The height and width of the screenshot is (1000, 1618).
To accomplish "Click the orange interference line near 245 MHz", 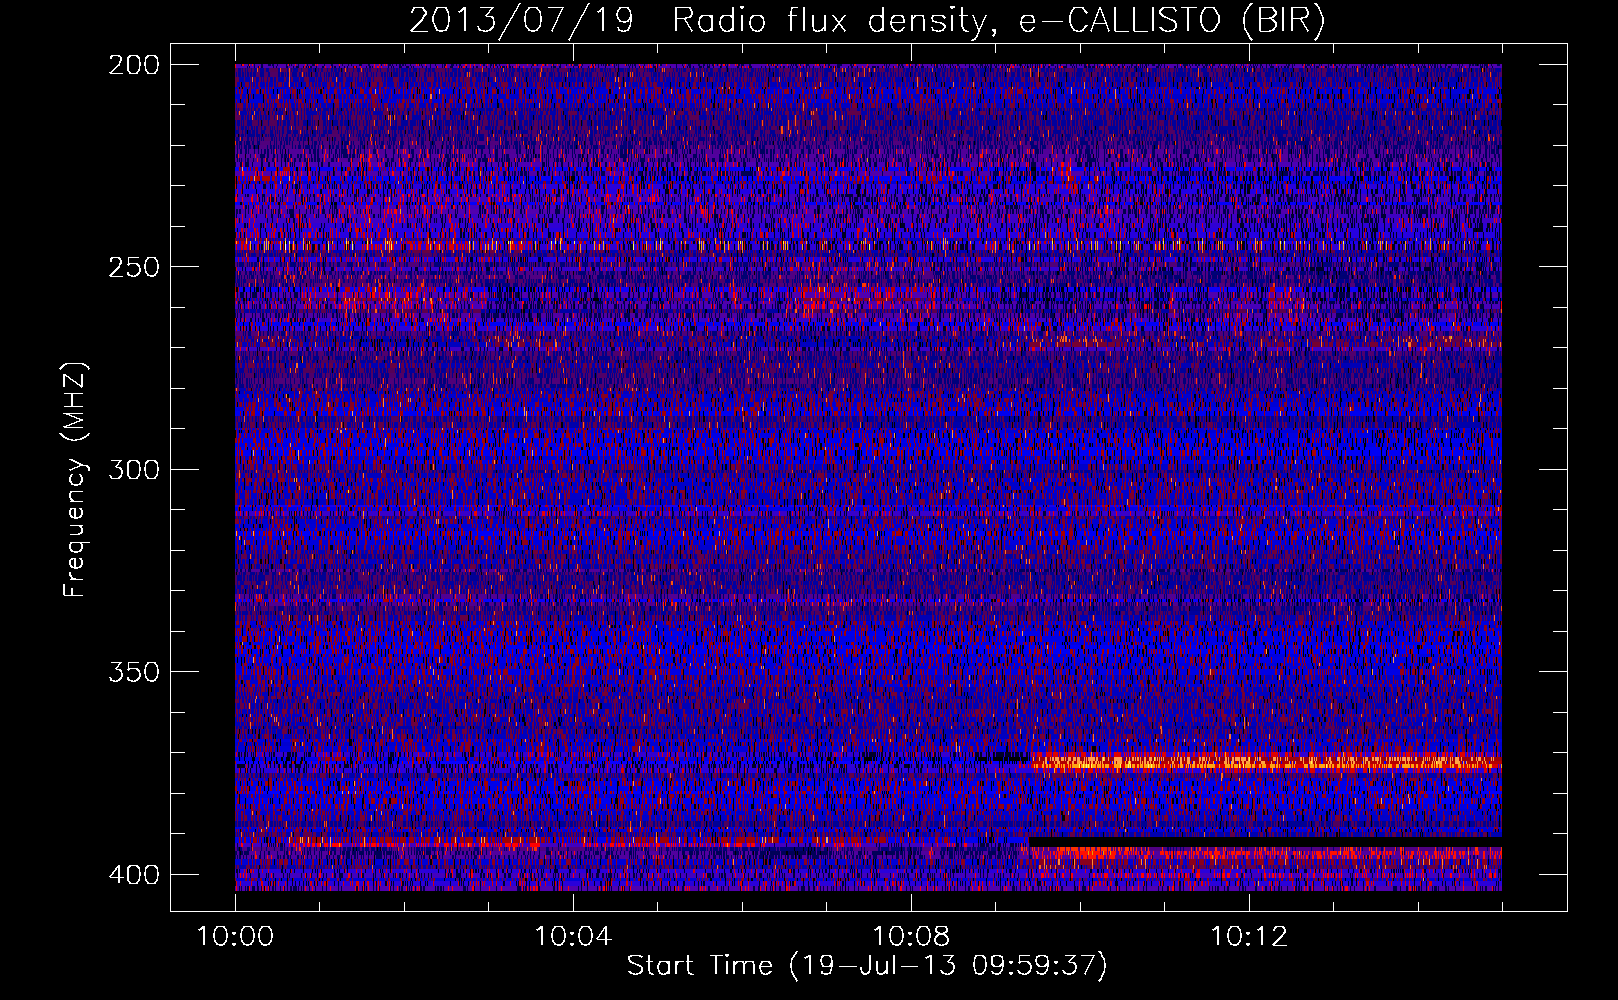I will [x=868, y=245].
